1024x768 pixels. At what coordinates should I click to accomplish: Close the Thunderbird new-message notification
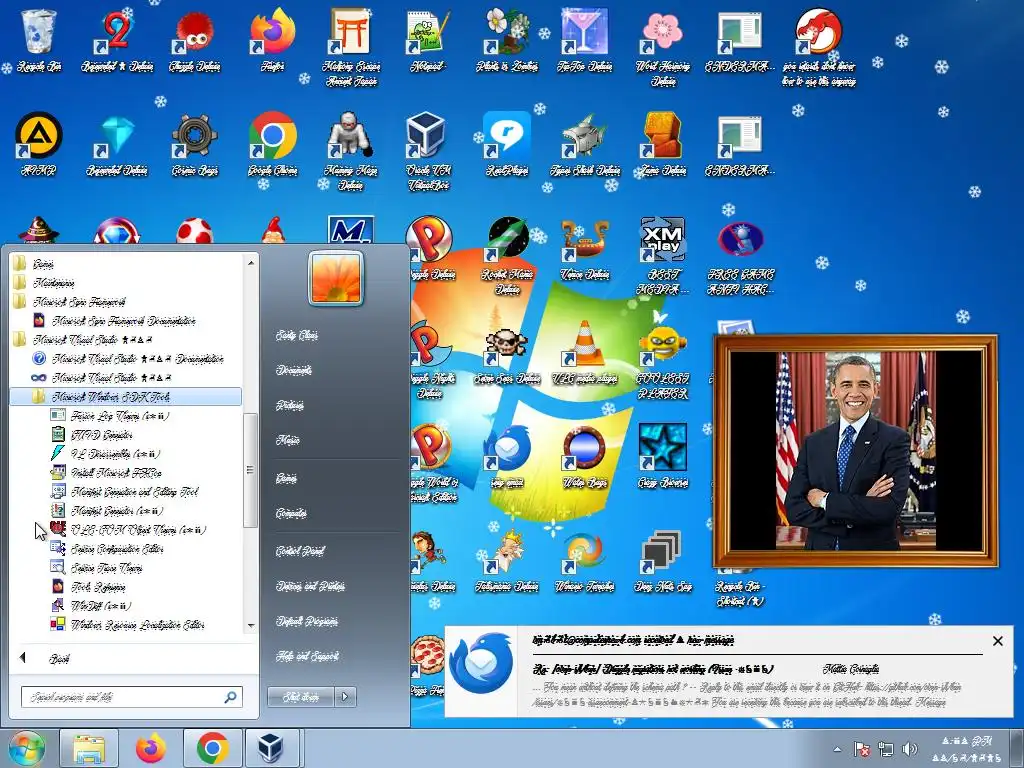pyautogui.click(x=997, y=641)
